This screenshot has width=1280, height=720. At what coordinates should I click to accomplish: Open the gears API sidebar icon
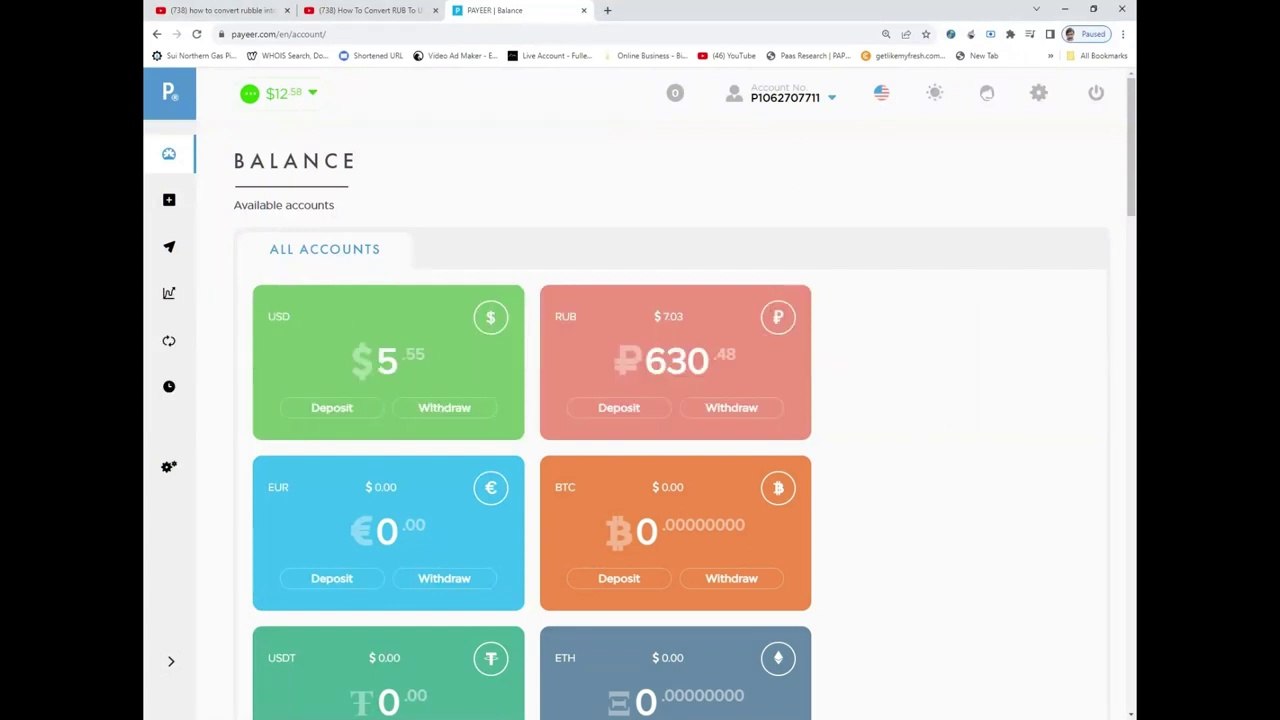[x=169, y=467]
